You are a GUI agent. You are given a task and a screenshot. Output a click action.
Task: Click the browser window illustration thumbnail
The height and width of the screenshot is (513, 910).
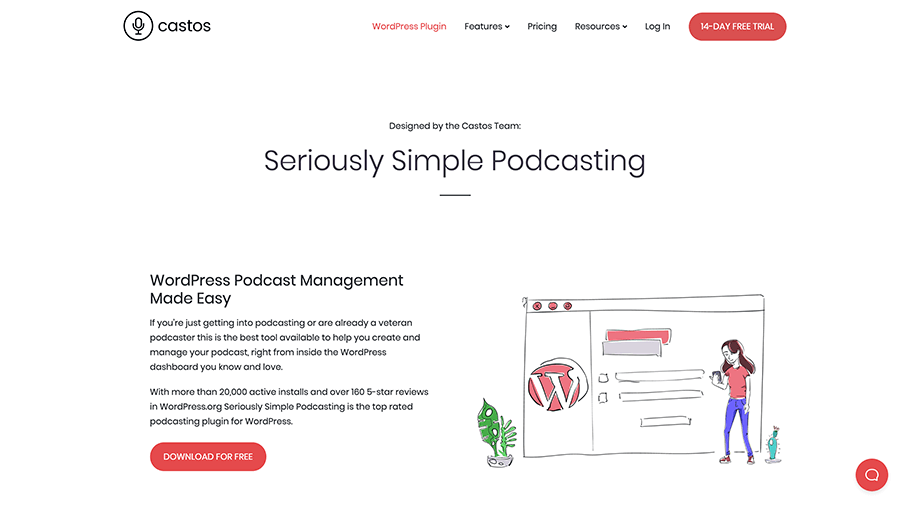(643, 376)
